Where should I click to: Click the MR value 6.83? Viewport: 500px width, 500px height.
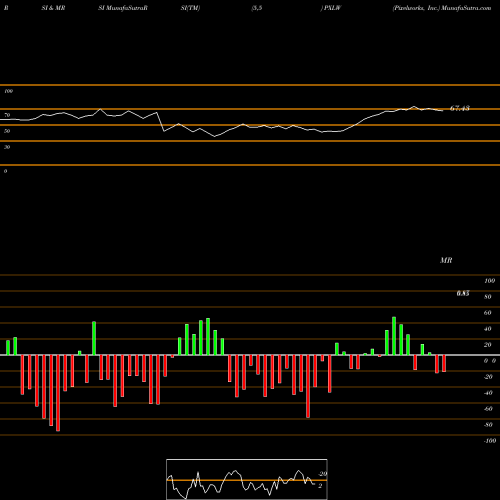(463, 293)
